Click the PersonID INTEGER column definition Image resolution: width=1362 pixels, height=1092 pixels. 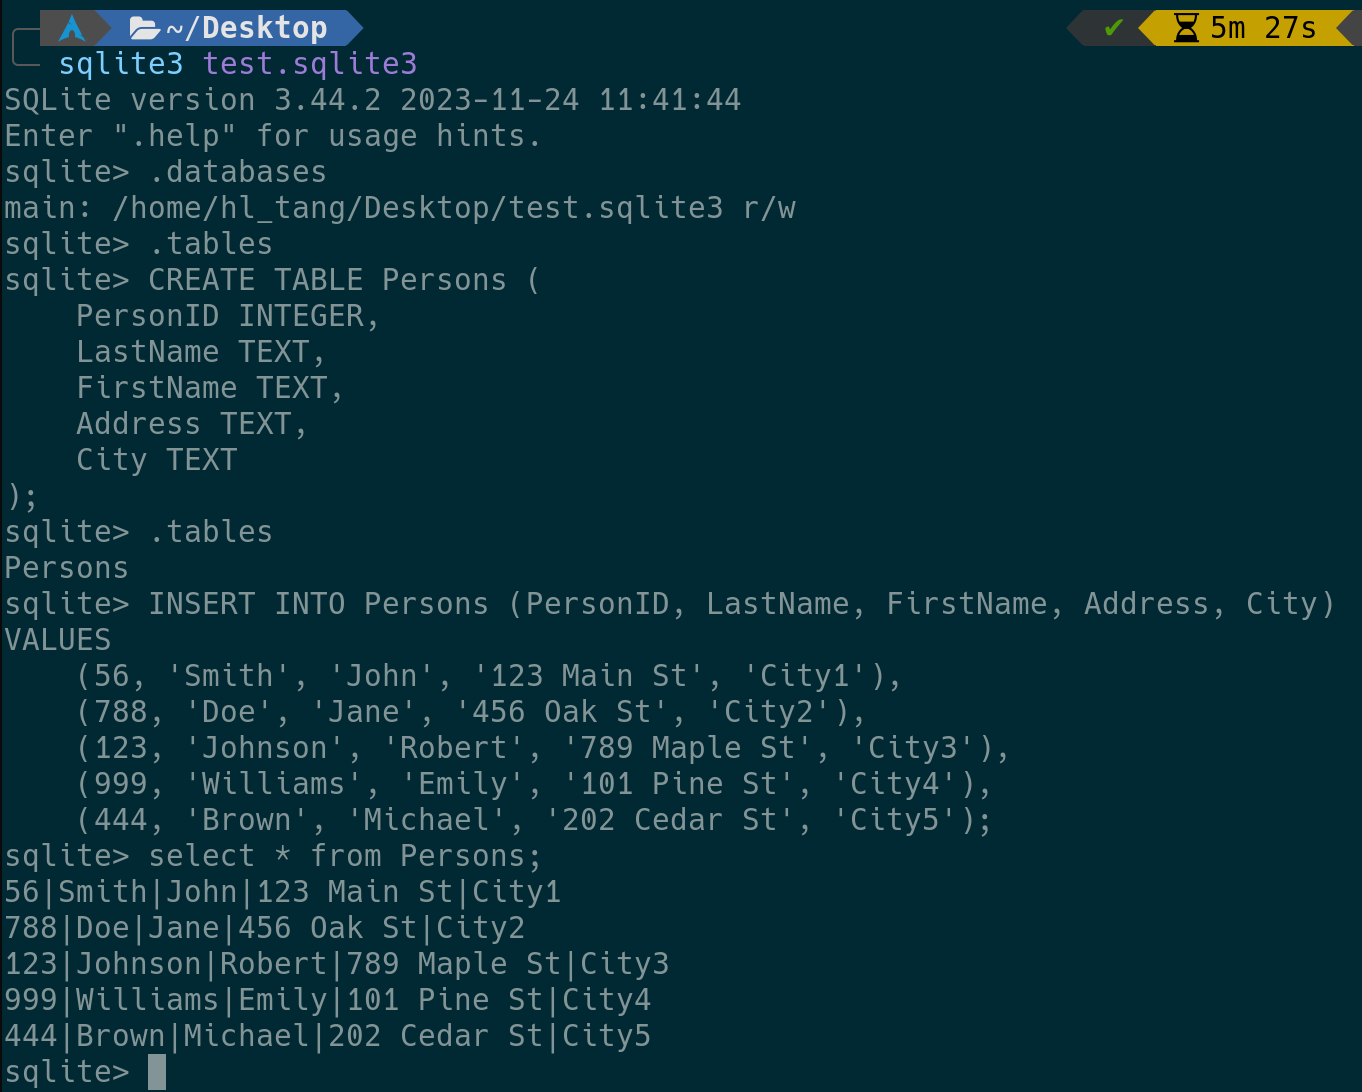227,316
